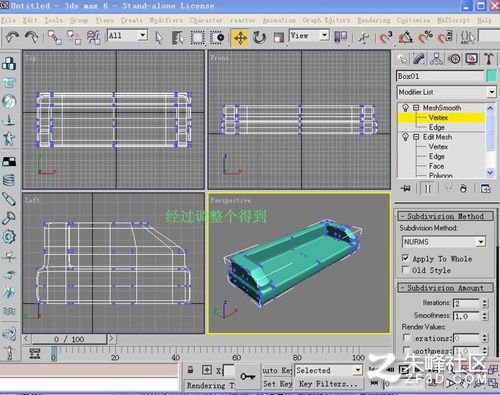Click the Set Key button
Screen dimensions: 500x395
pyautogui.click(x=277, y=384)
